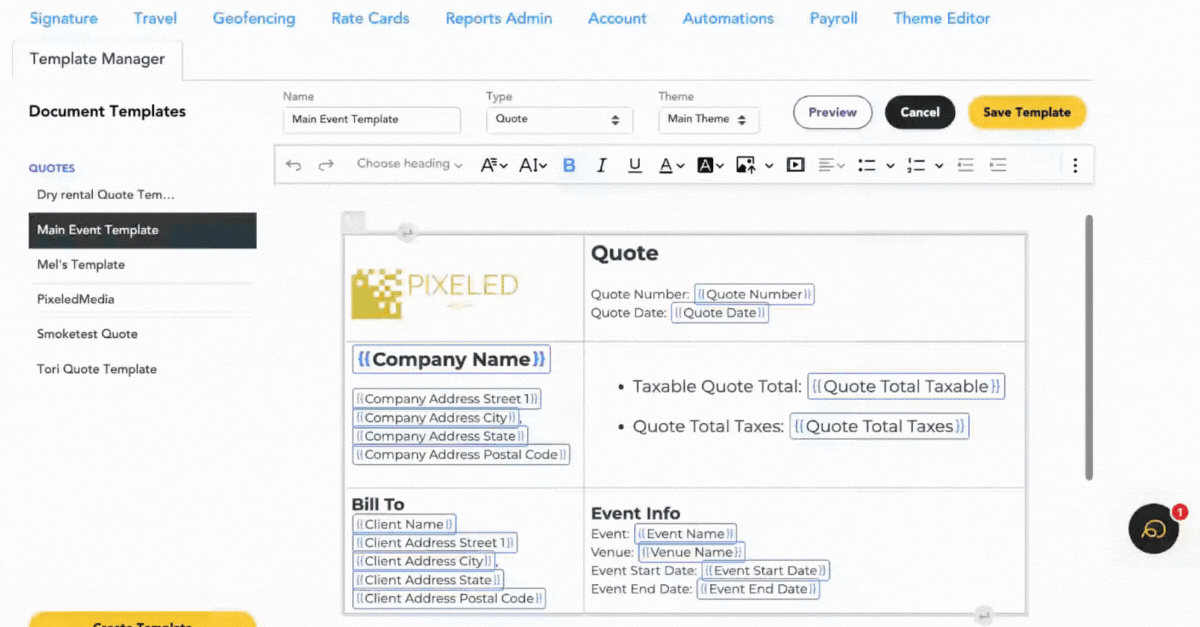Screen dimensions: 1200x627
Task: Open the three-dot more options menu
Action: click(1075, 165)
